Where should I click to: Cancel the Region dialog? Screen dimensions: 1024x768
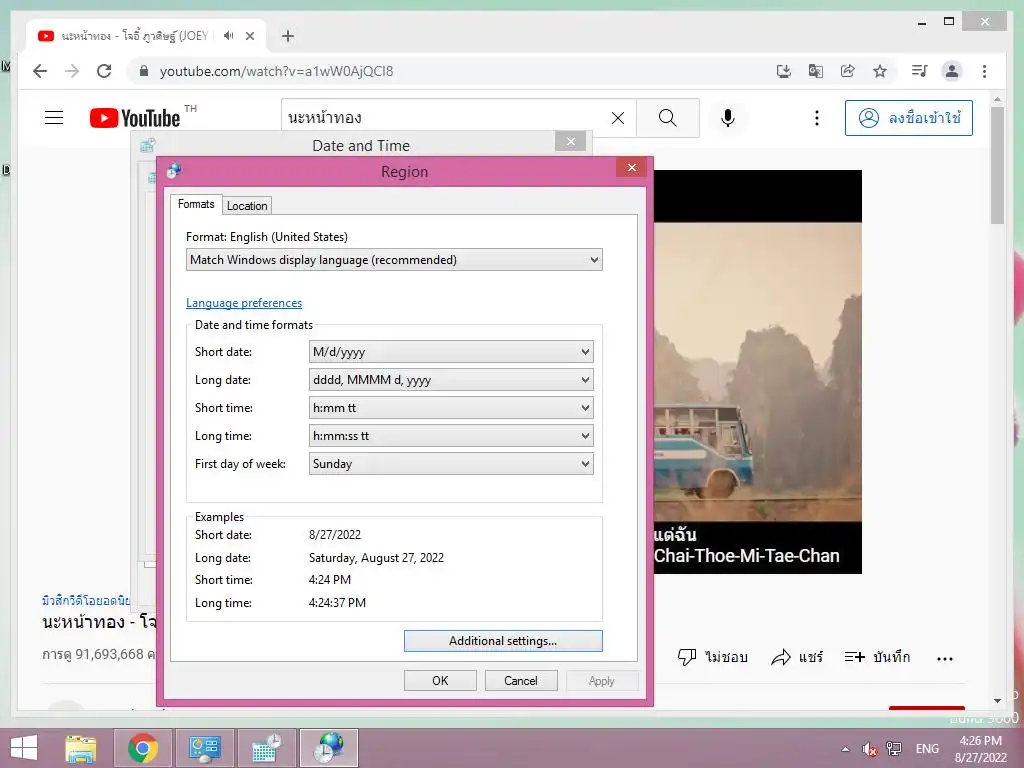520,680
